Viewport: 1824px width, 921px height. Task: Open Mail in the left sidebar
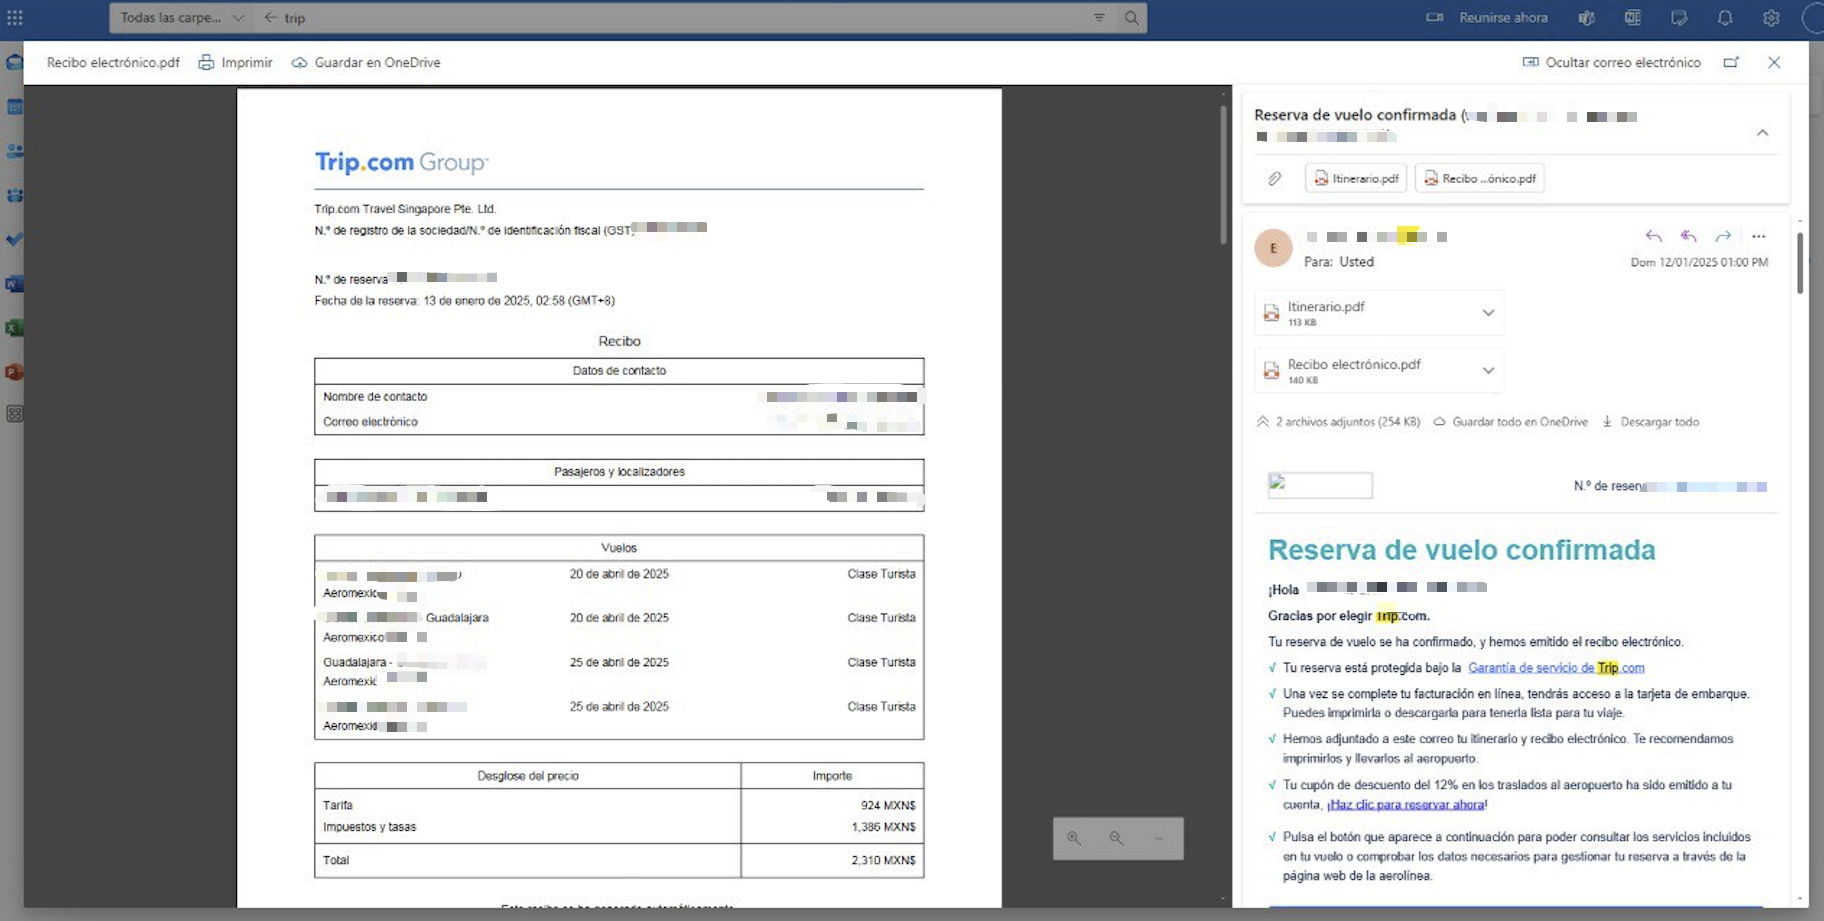tap(15, 62)
